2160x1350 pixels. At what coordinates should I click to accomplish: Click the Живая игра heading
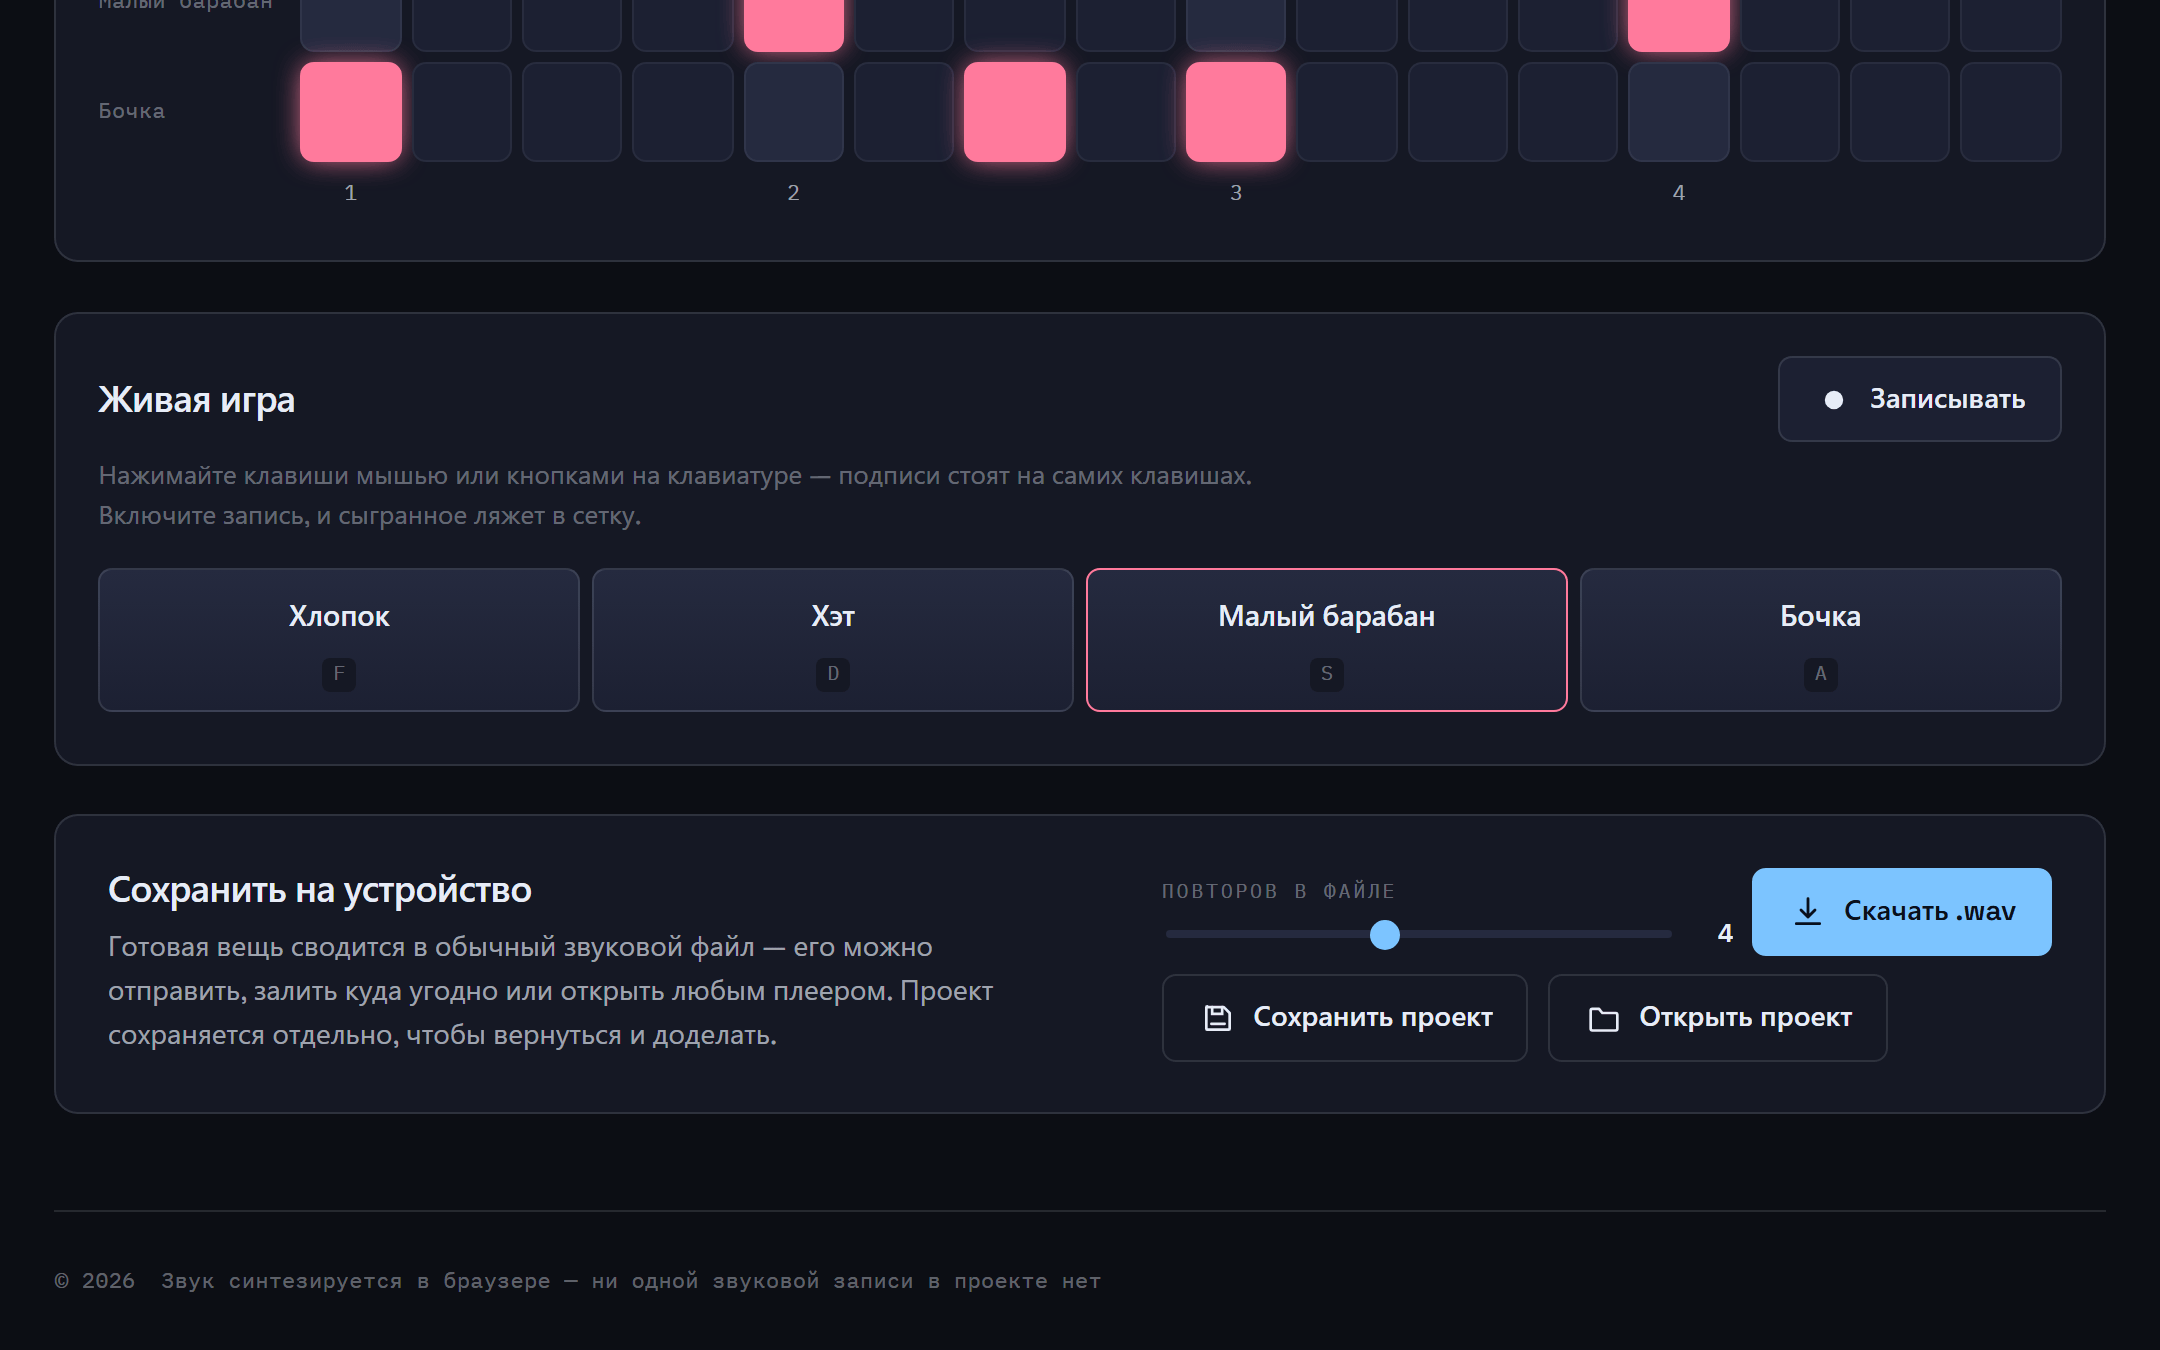pyautogui.click(x=197, y=400)
